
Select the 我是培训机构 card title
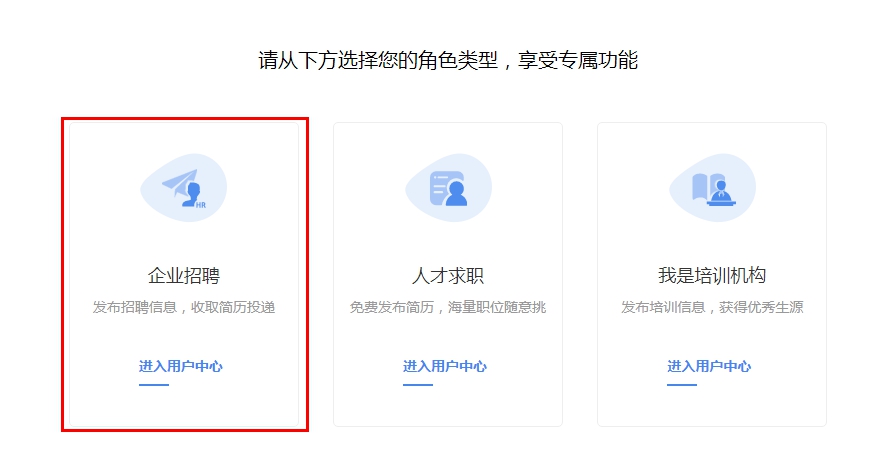pos(712,276)
